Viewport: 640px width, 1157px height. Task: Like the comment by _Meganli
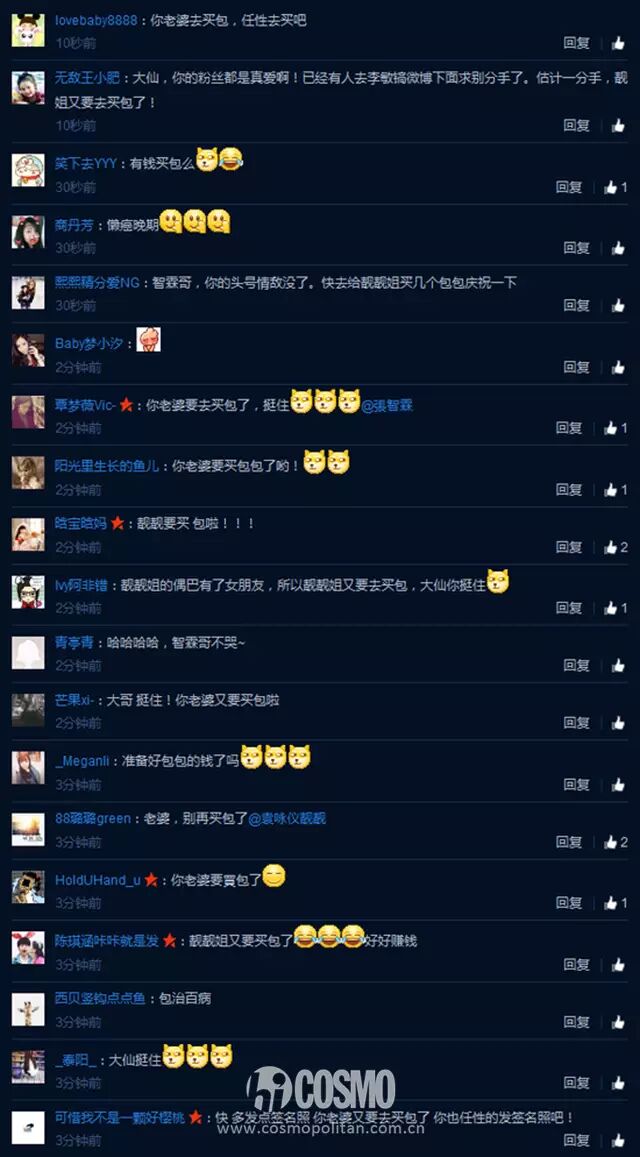(618, 784)
